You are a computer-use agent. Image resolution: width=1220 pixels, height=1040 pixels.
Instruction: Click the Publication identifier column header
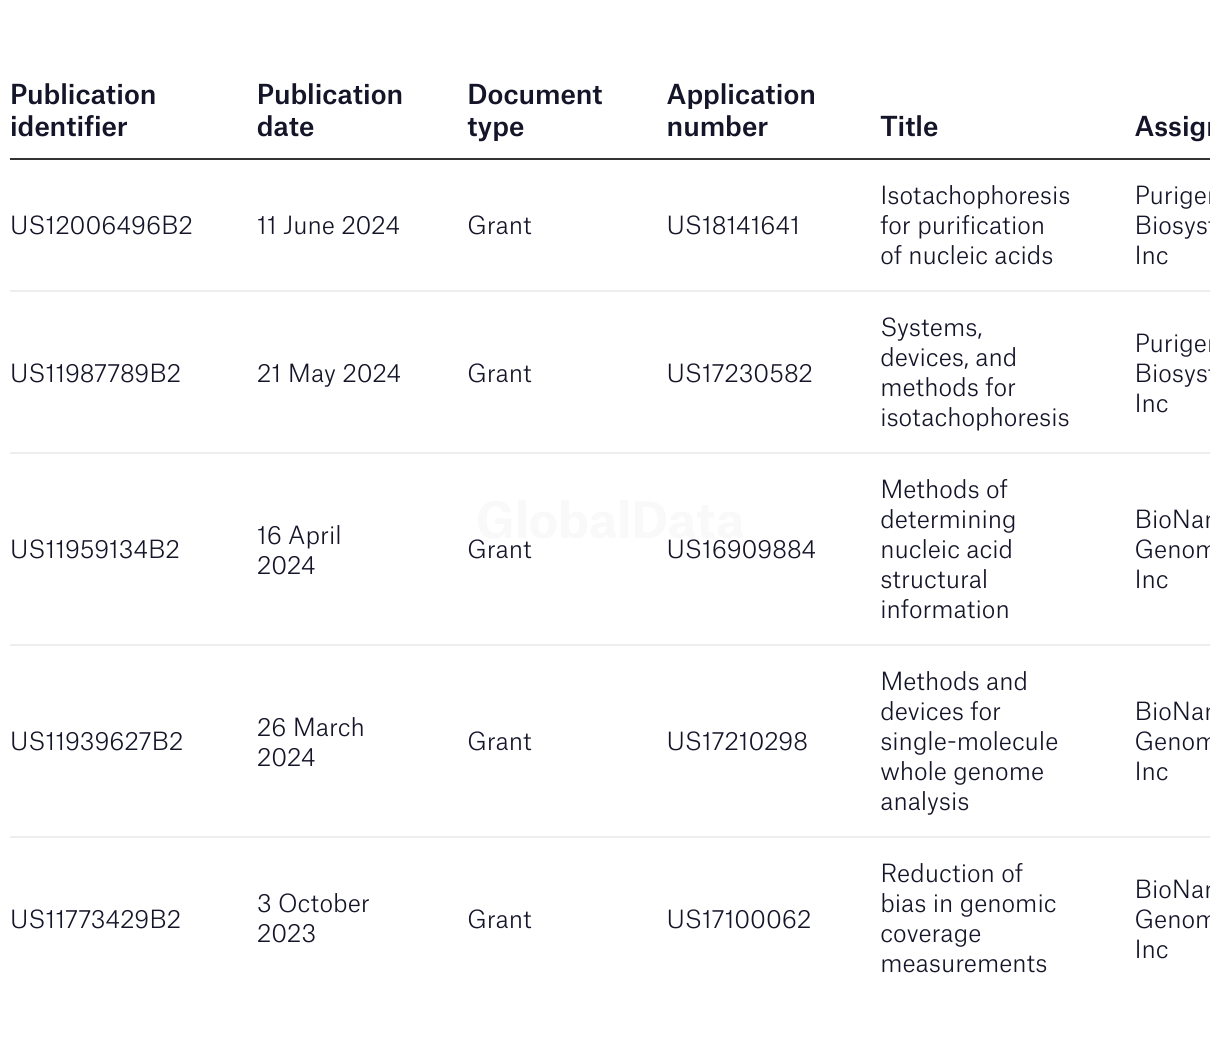coord(83,111)
